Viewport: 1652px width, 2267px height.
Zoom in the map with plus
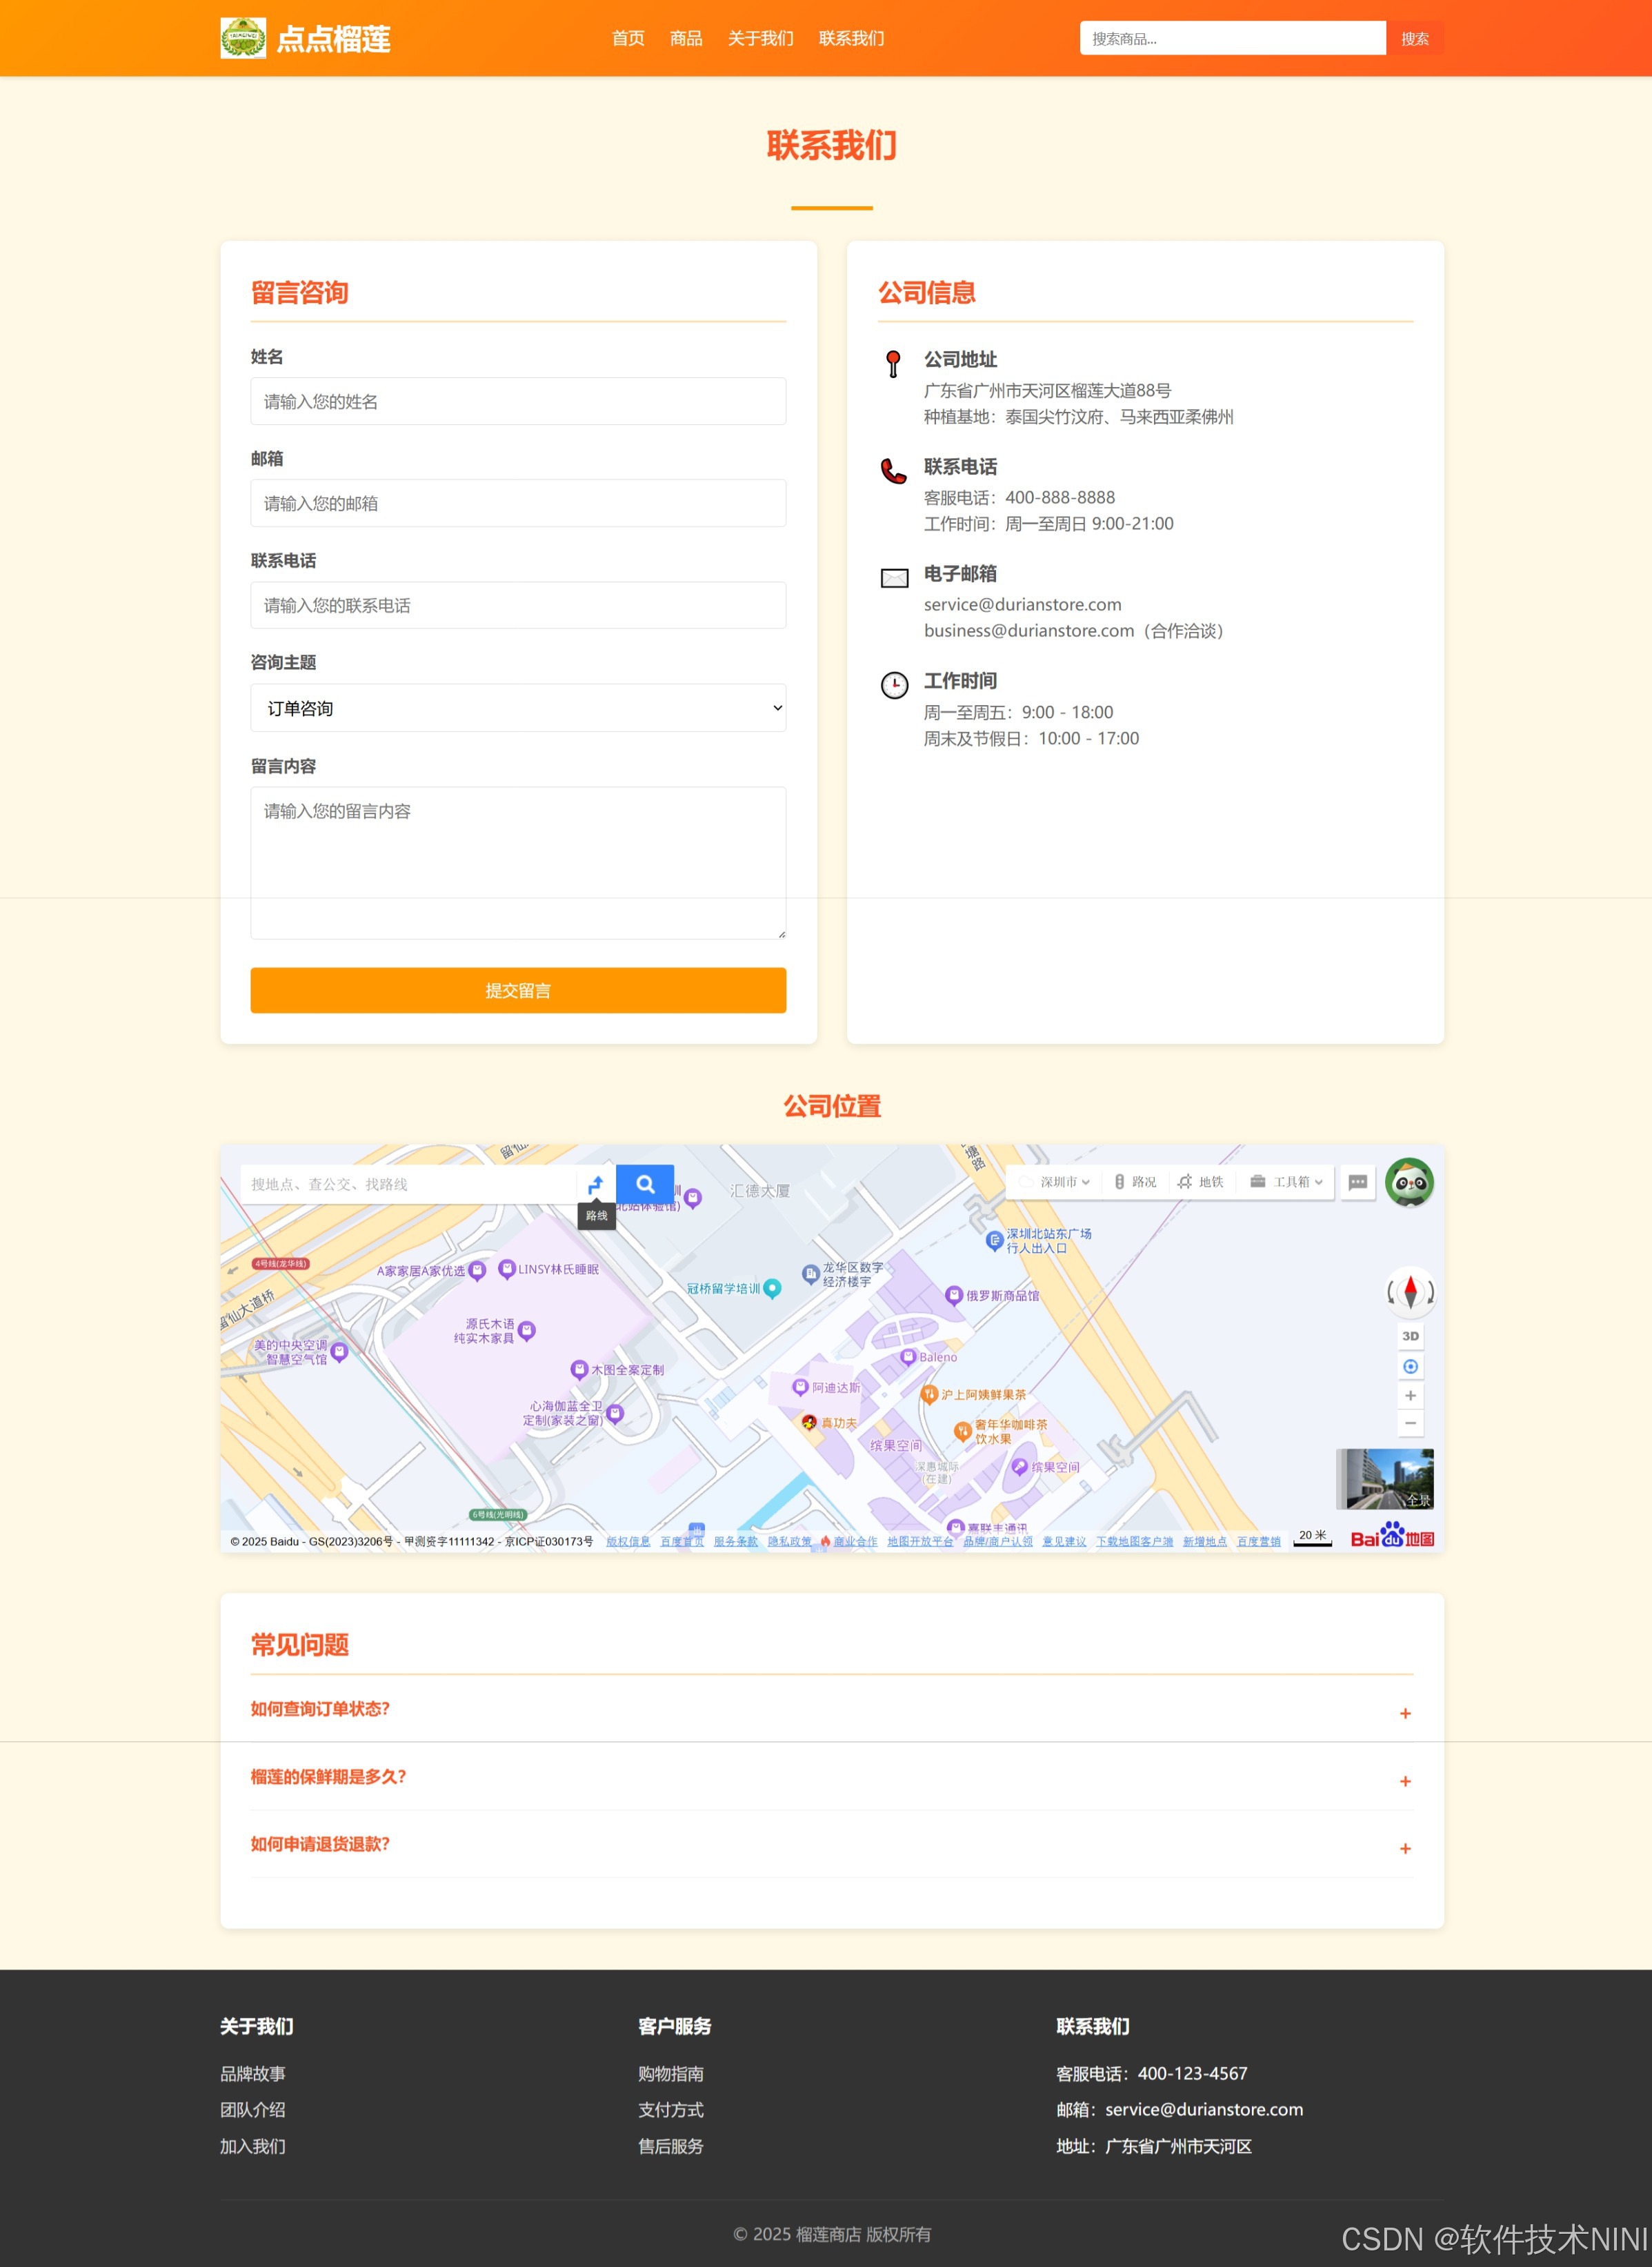[1410, 1395]
